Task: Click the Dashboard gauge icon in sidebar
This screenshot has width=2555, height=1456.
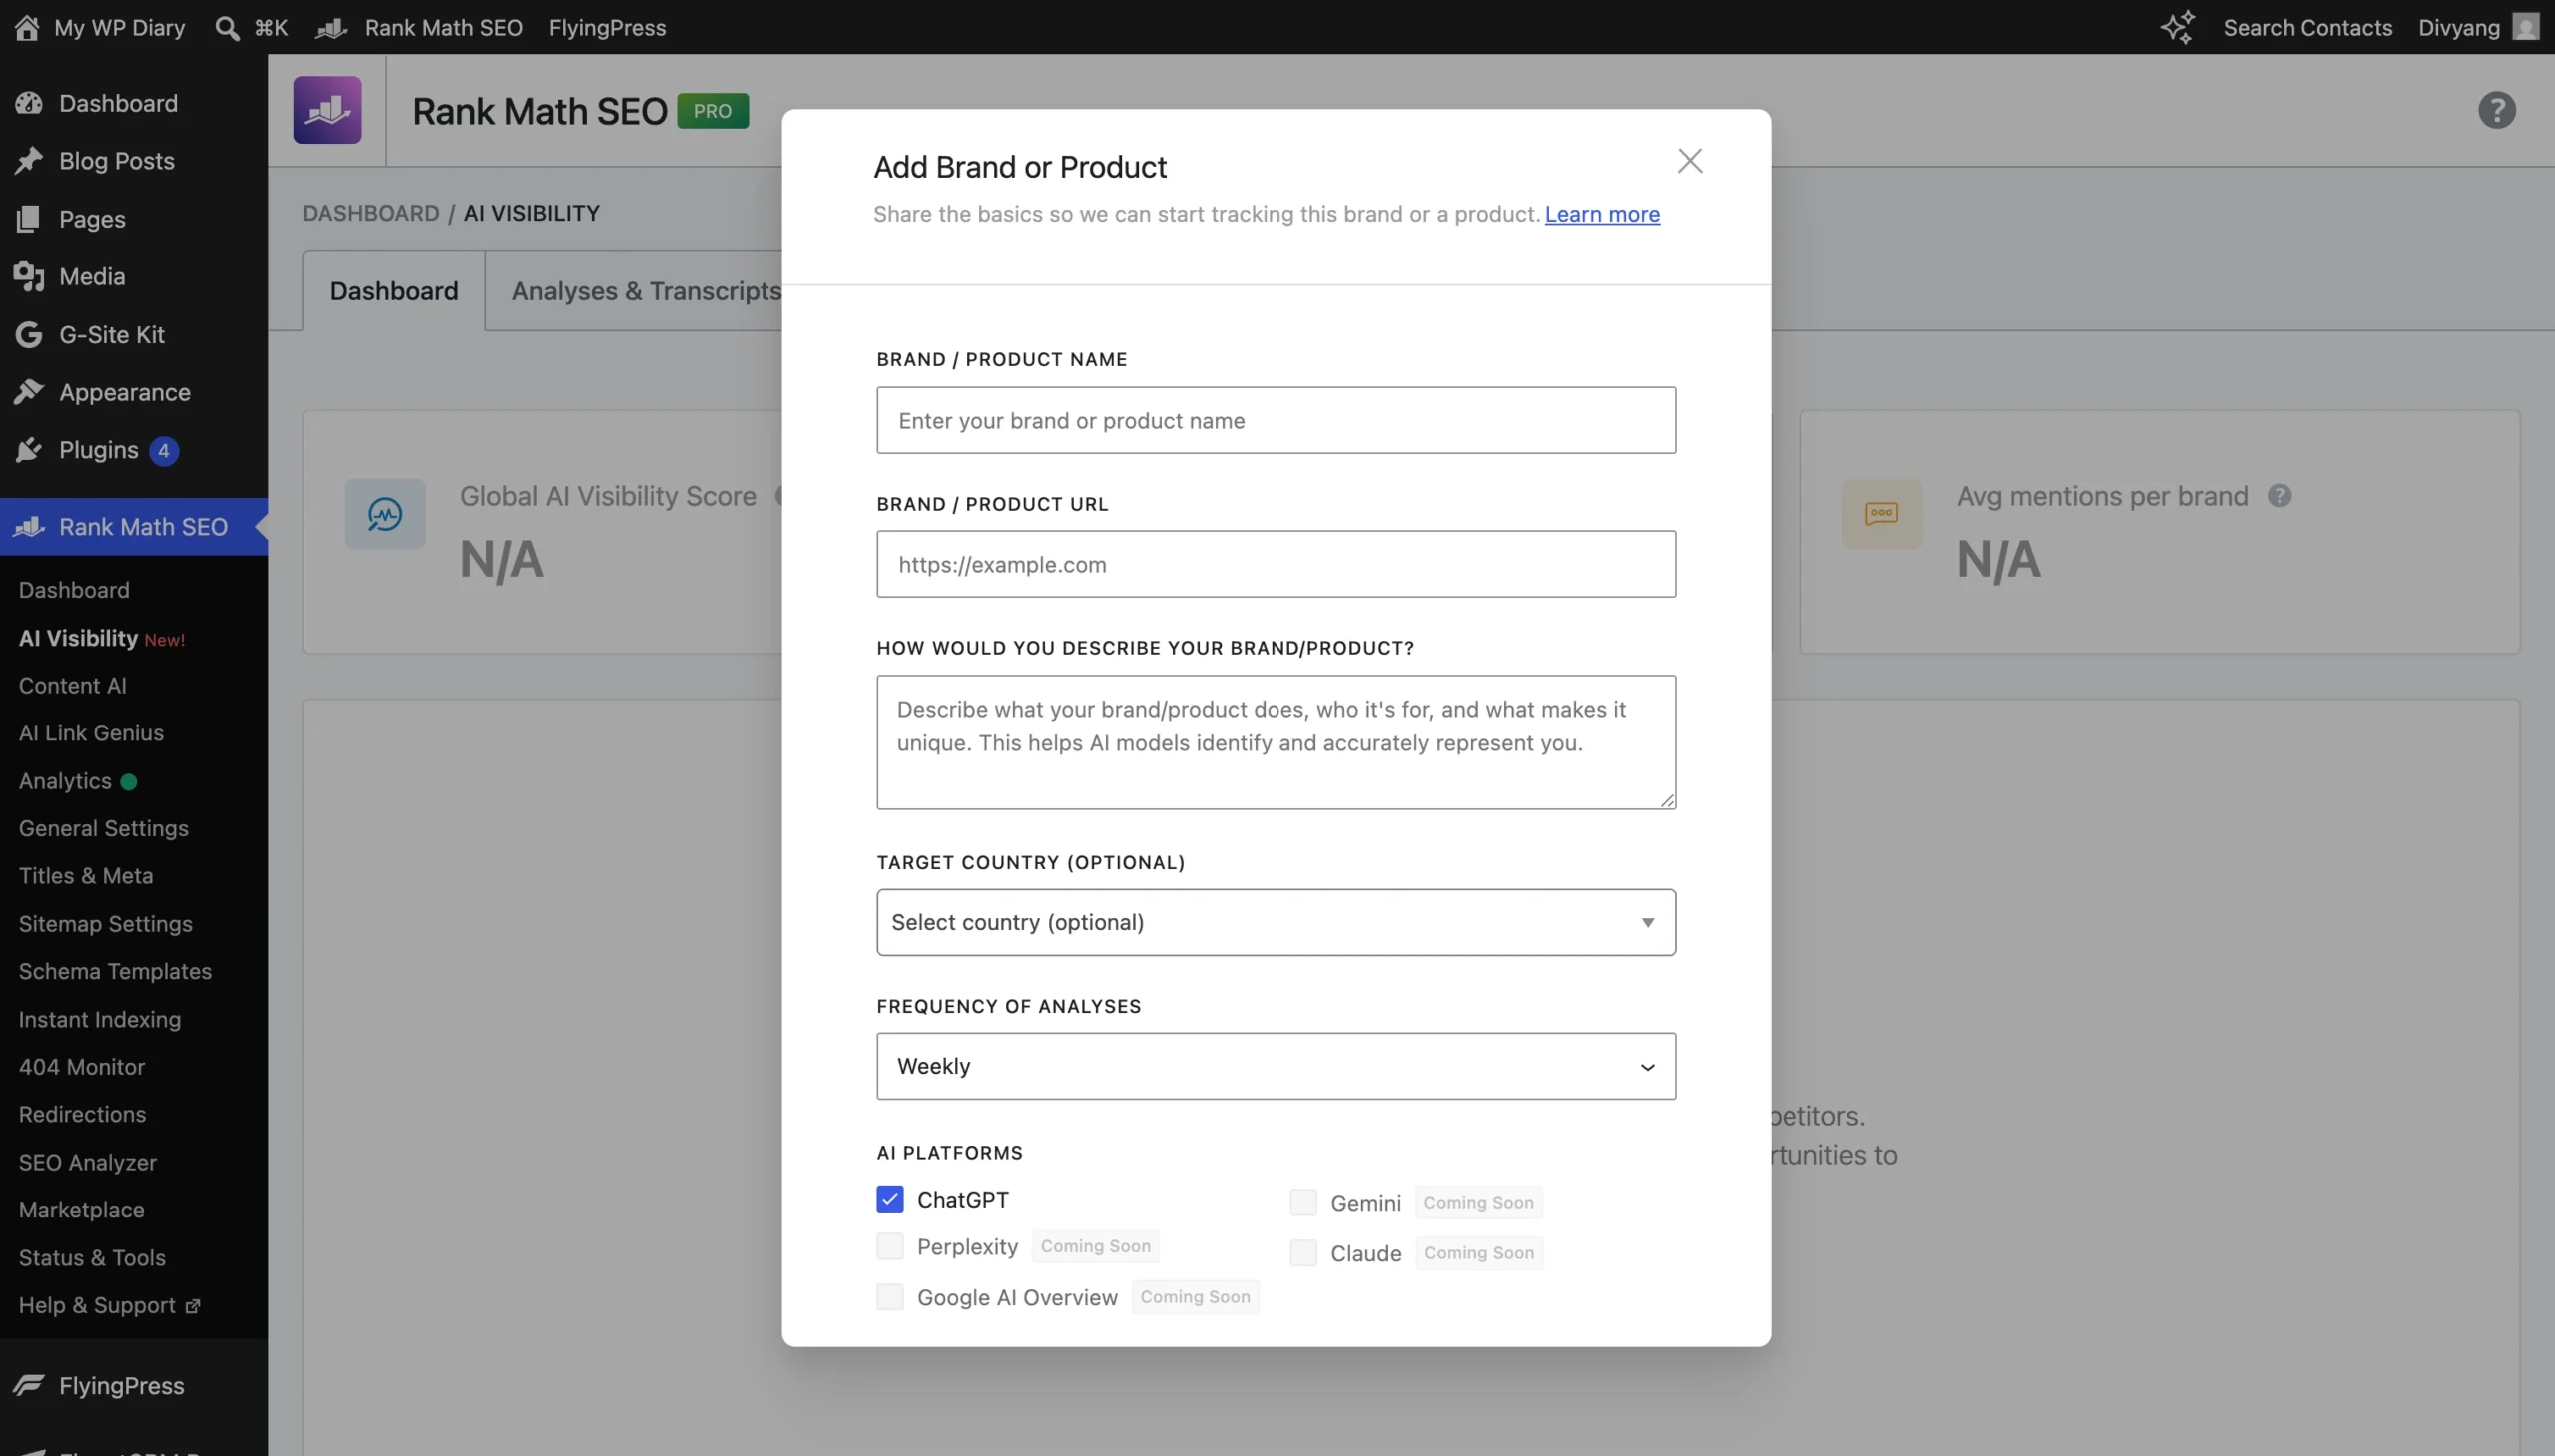Action: click(x=29, y=103)
